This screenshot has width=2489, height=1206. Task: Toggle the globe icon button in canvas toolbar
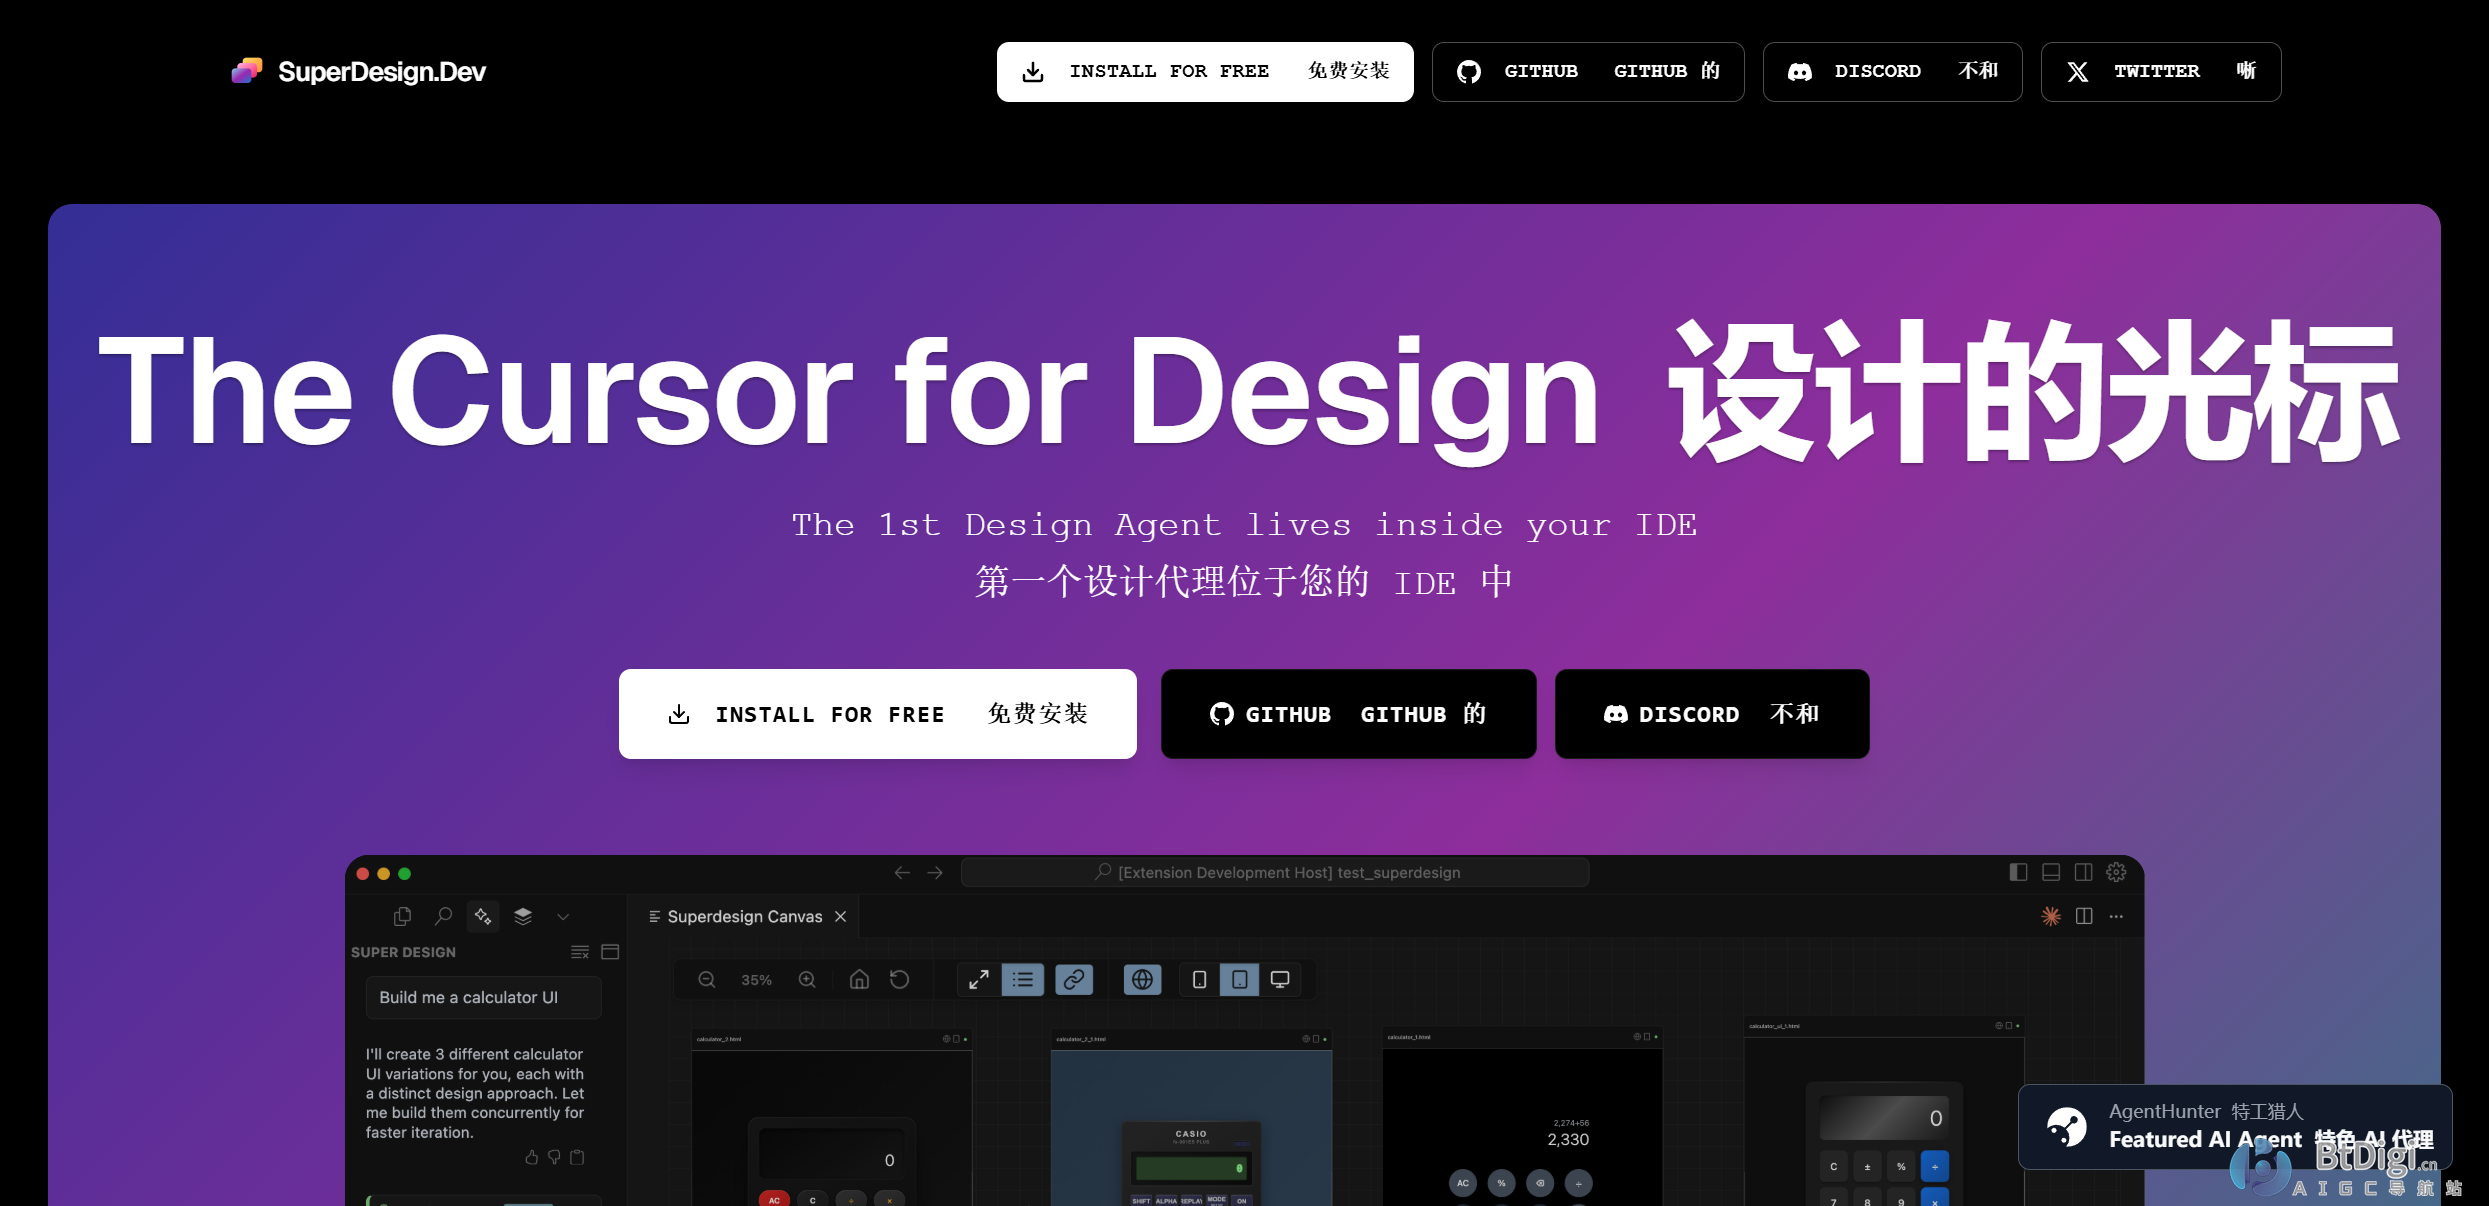coord(1142,980)
